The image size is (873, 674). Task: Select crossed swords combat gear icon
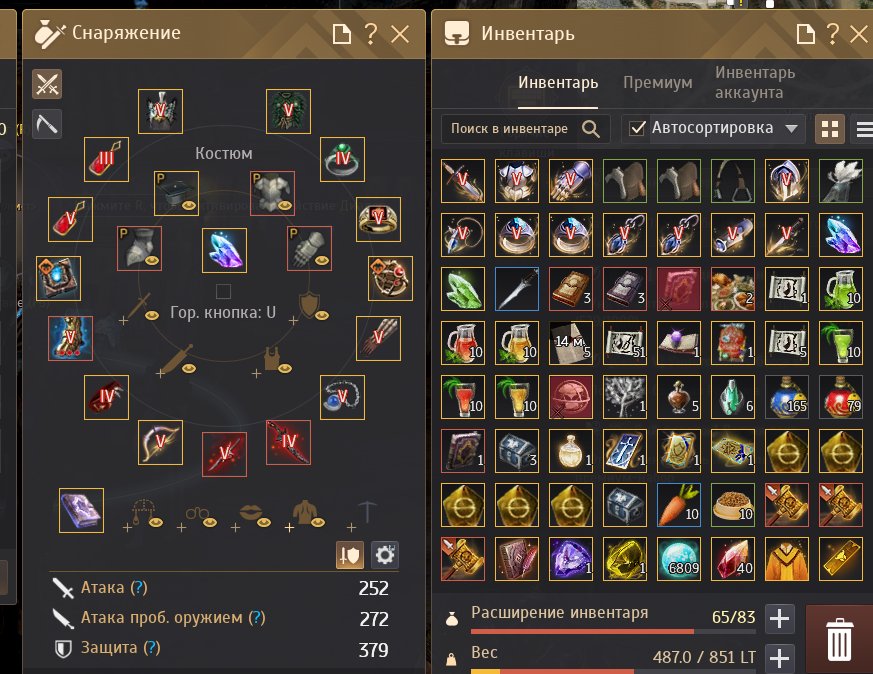click(x=47, y=85)
